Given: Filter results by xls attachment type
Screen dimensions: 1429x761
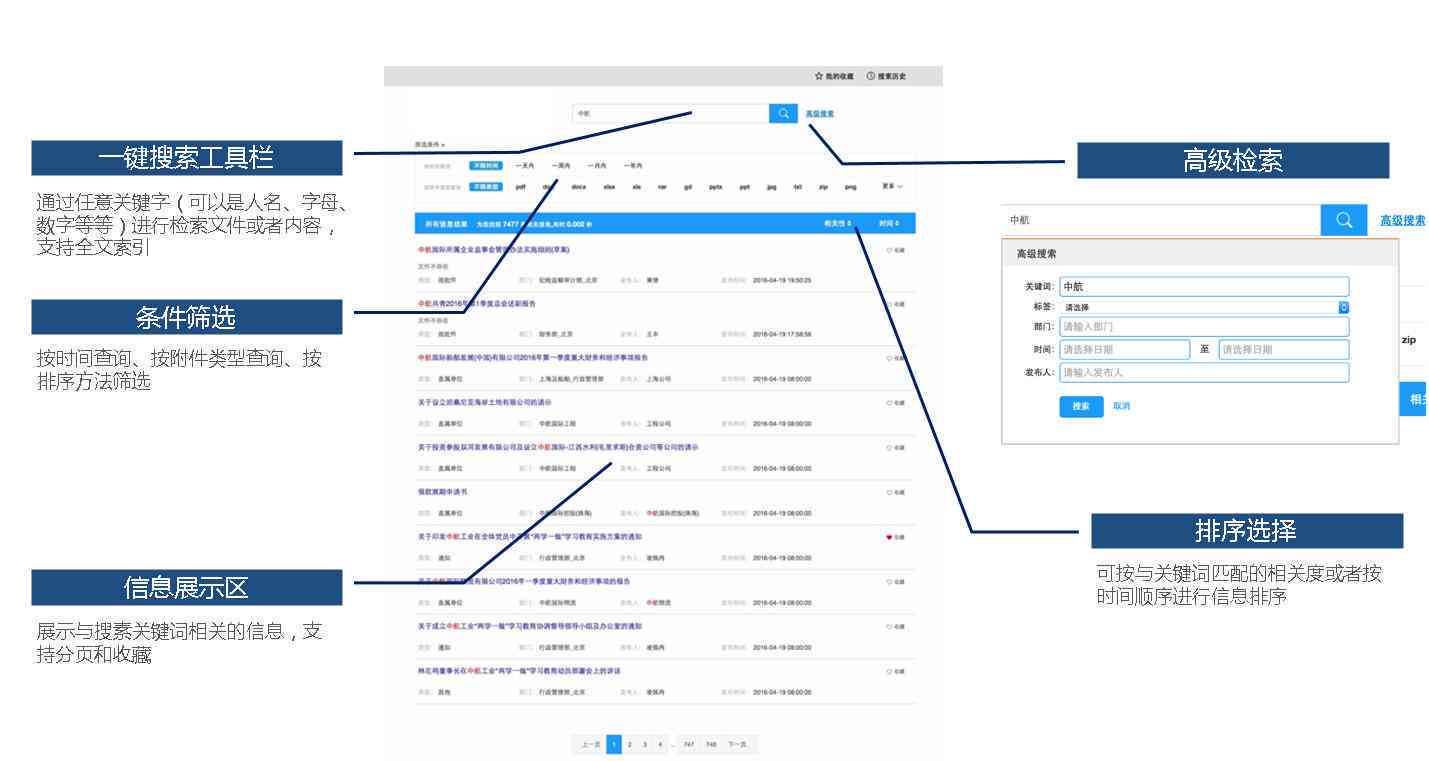Looking at the screenshot, I should (637, 186).
